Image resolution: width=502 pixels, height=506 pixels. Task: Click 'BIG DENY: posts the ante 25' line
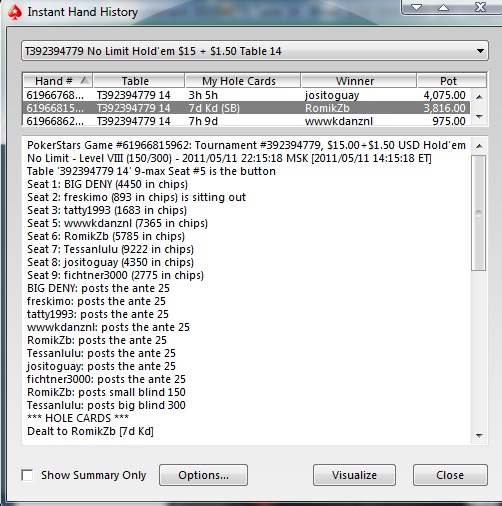point(98,288)
